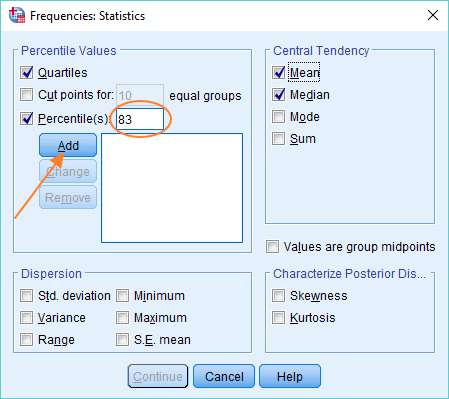Enable the Mode checkbox

[278, 117]
